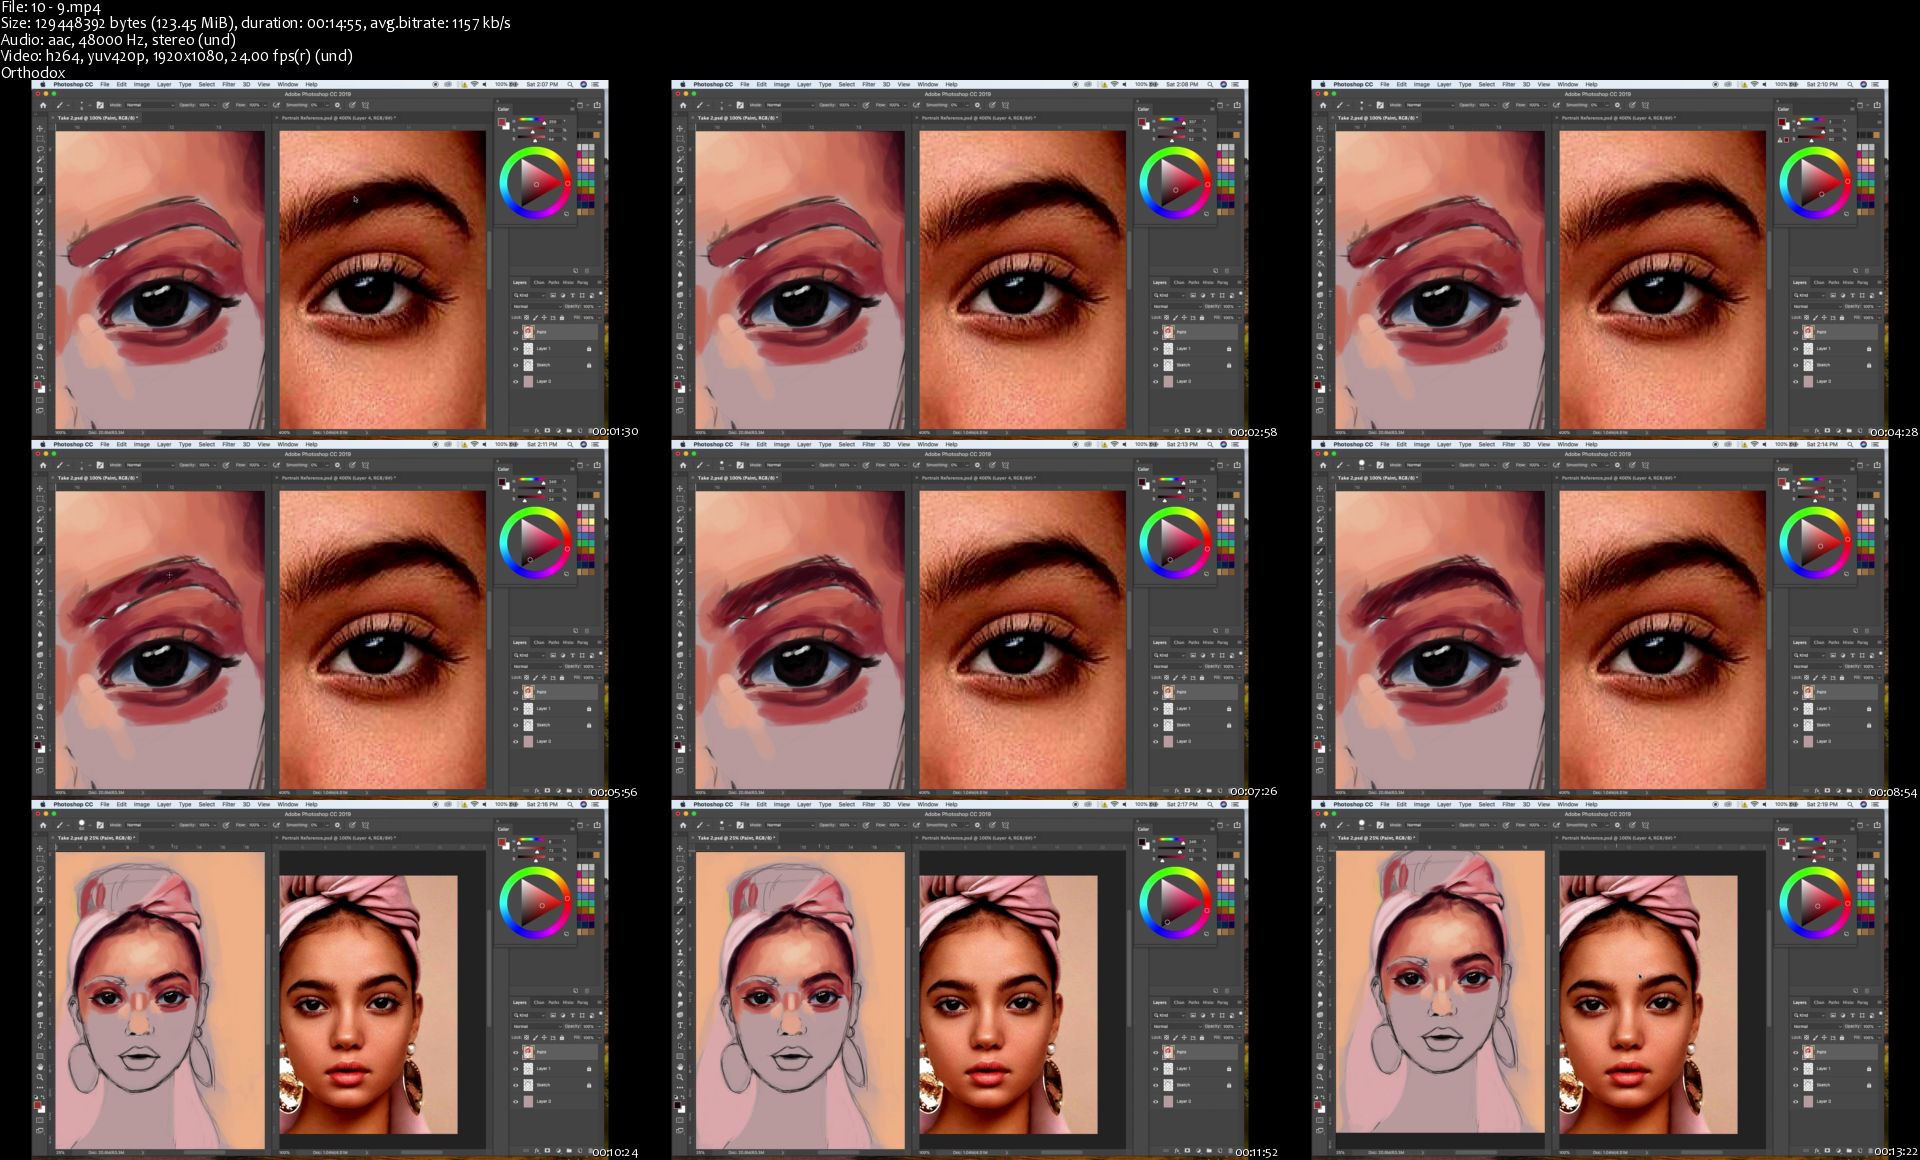This screenshot has width=1920, height=1160.
Task: Select the Rectangular Marquee tool in the 00:02:58 frame
Action: (x=680, y=139)
